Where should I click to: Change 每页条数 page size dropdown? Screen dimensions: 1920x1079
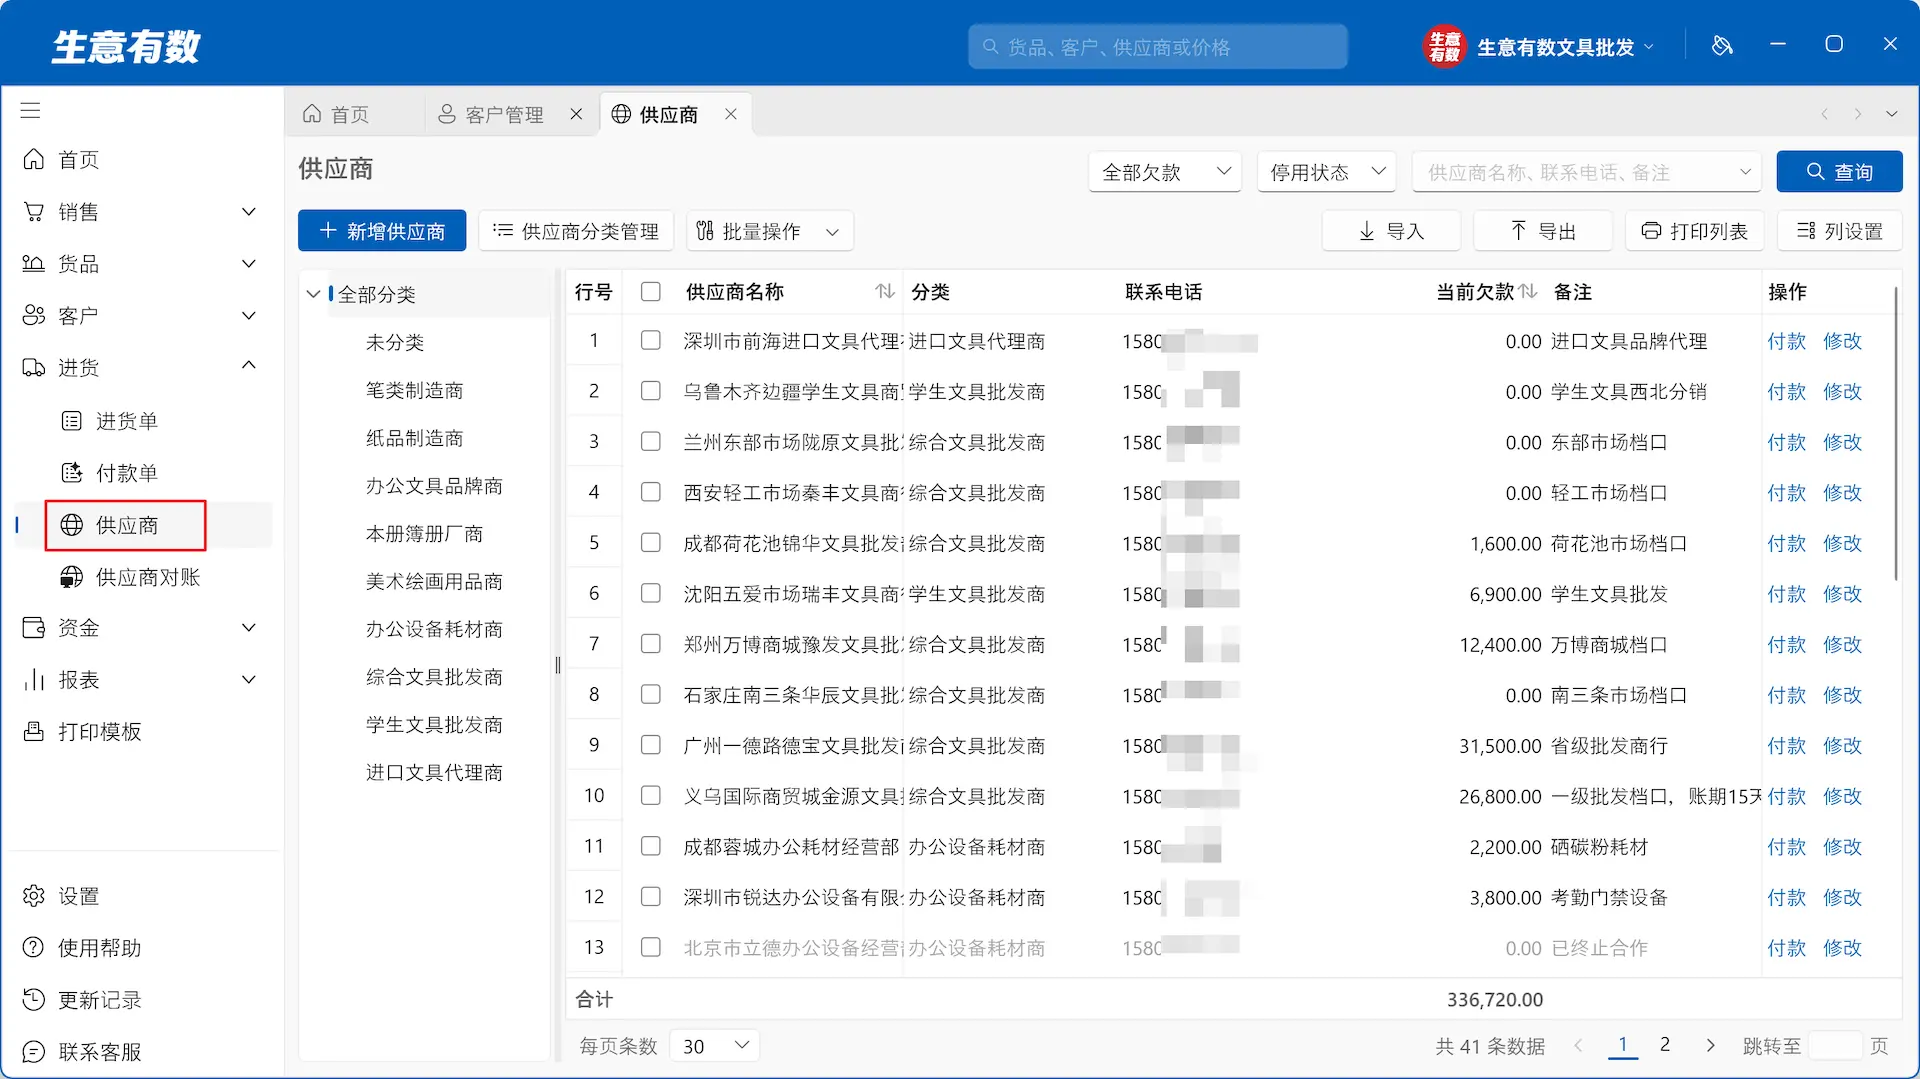pos(714,1046)
